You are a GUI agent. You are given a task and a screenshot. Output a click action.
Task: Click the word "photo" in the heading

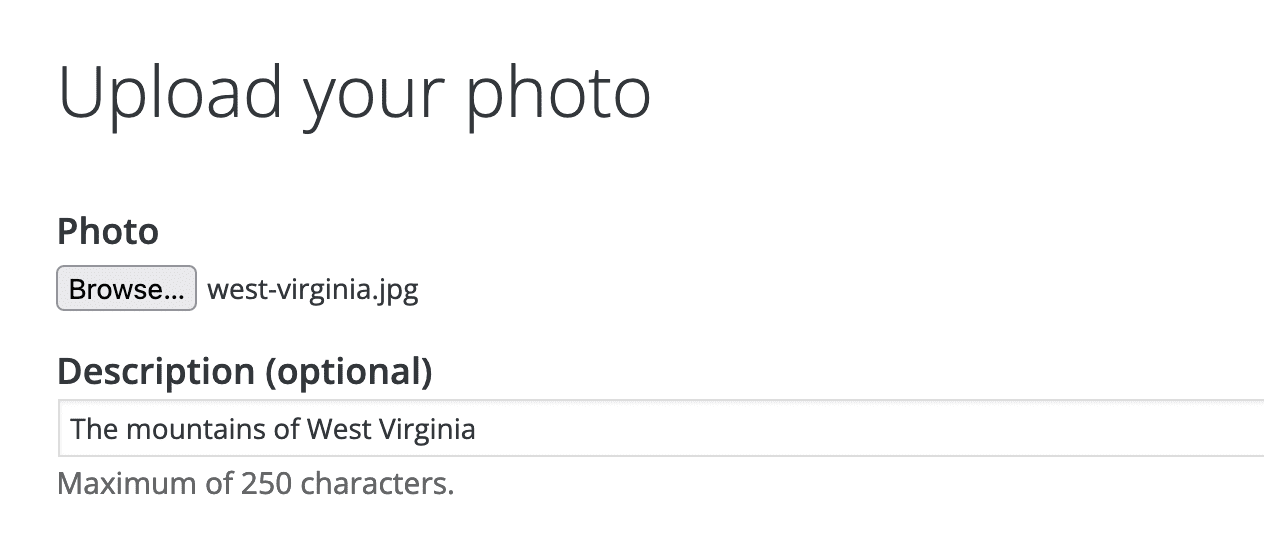559,95
